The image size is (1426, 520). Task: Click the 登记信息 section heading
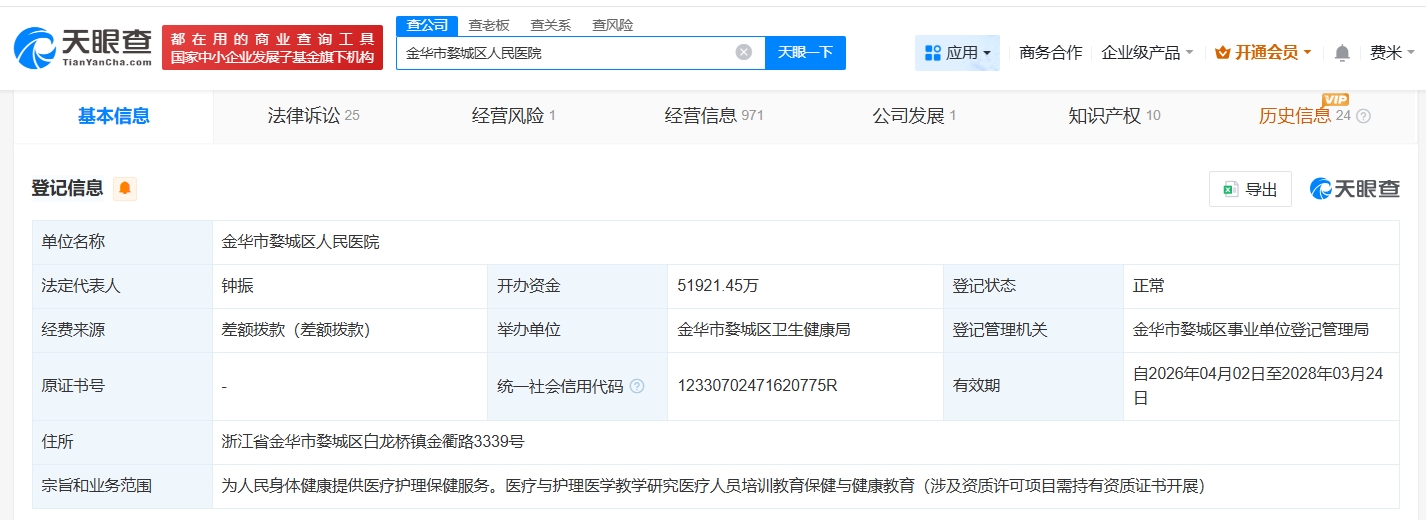[x=67, y=188]
